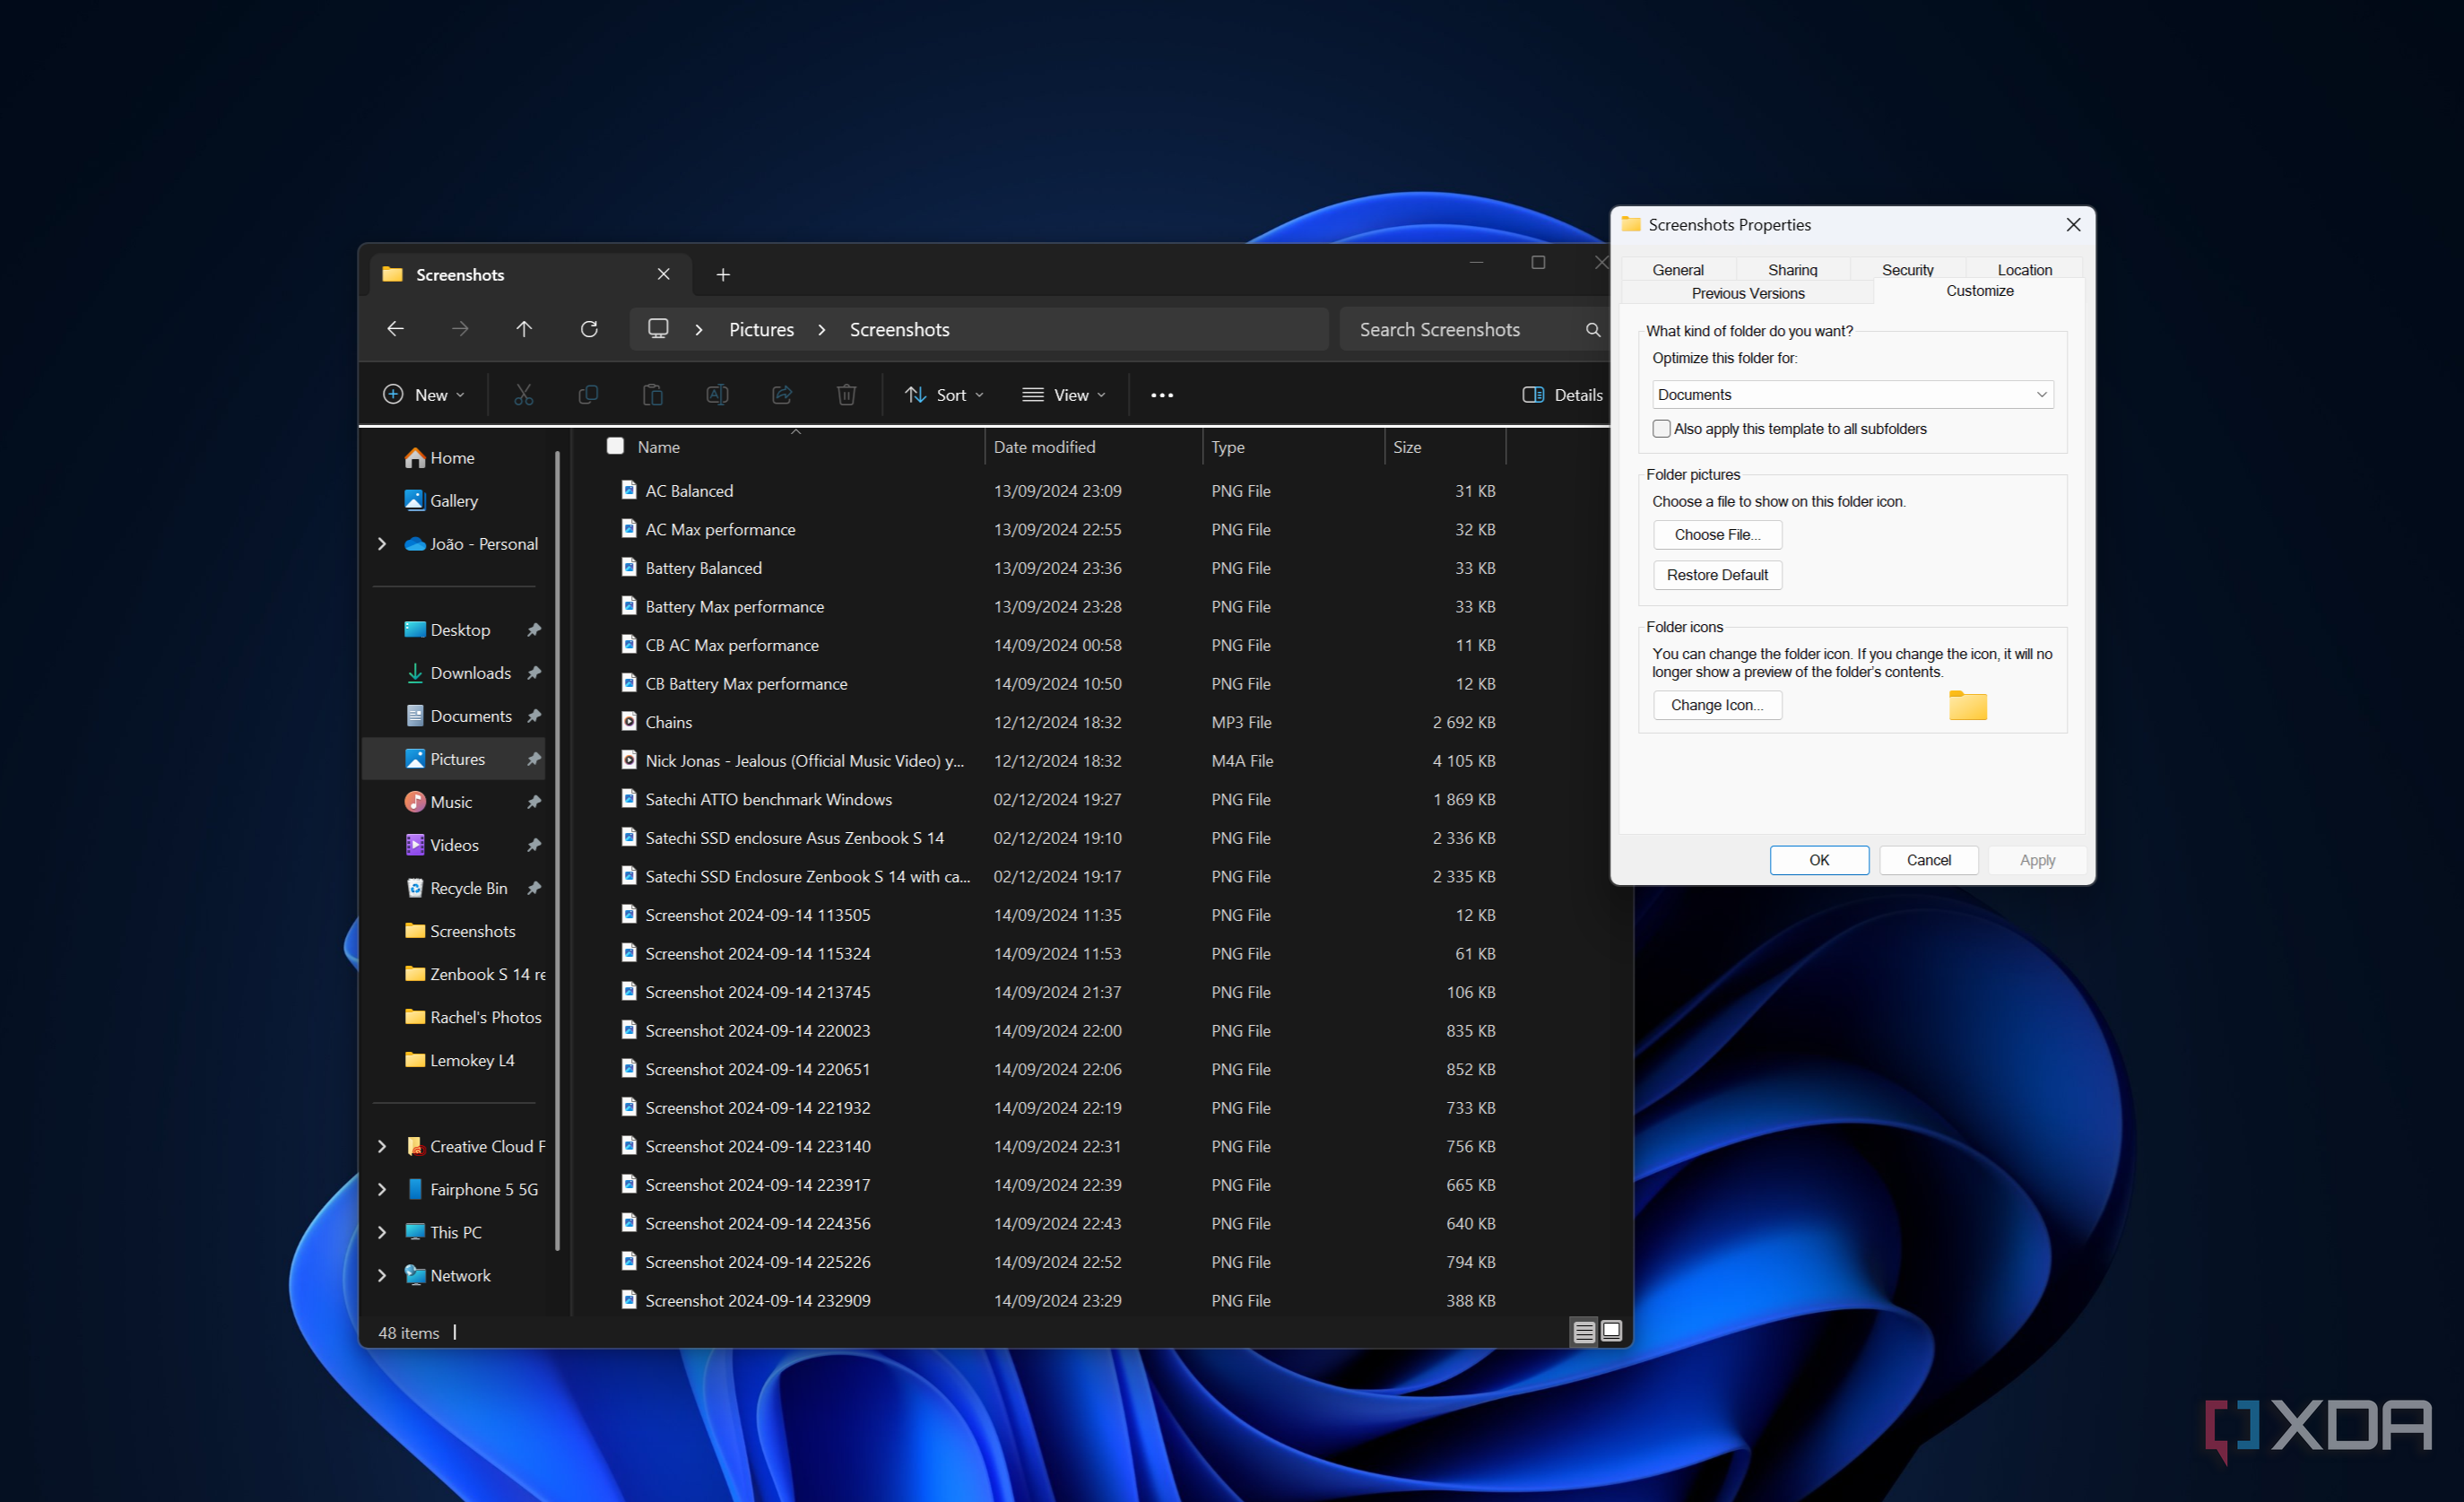The width and height of the screenshot is (2464, 1502).
Task: Switch to large thumbnails view icon in status bar
Action: click(1611, 1331)
